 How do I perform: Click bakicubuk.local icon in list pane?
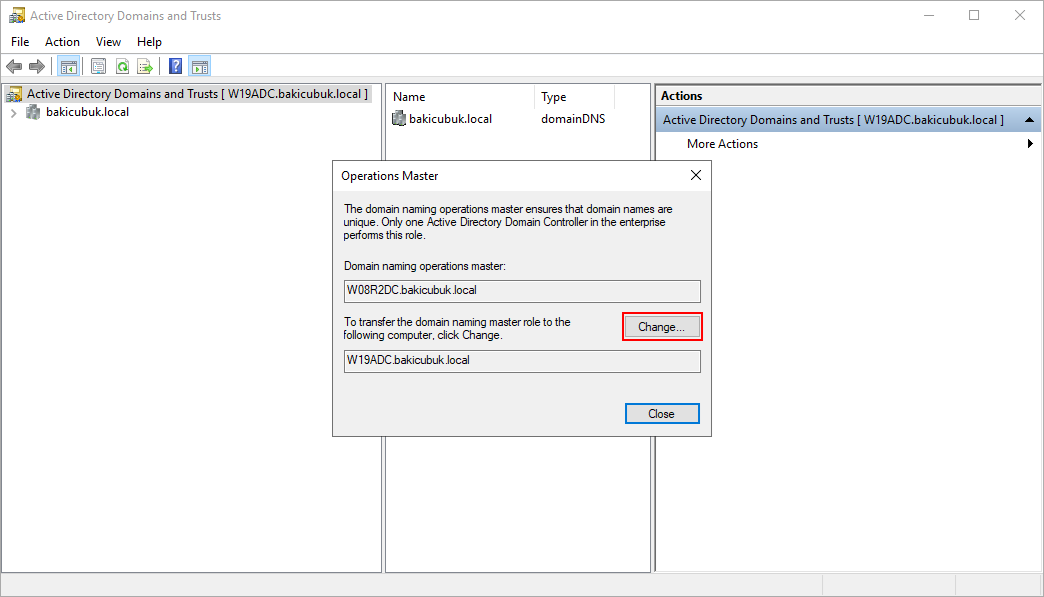(x=399, y=118)
